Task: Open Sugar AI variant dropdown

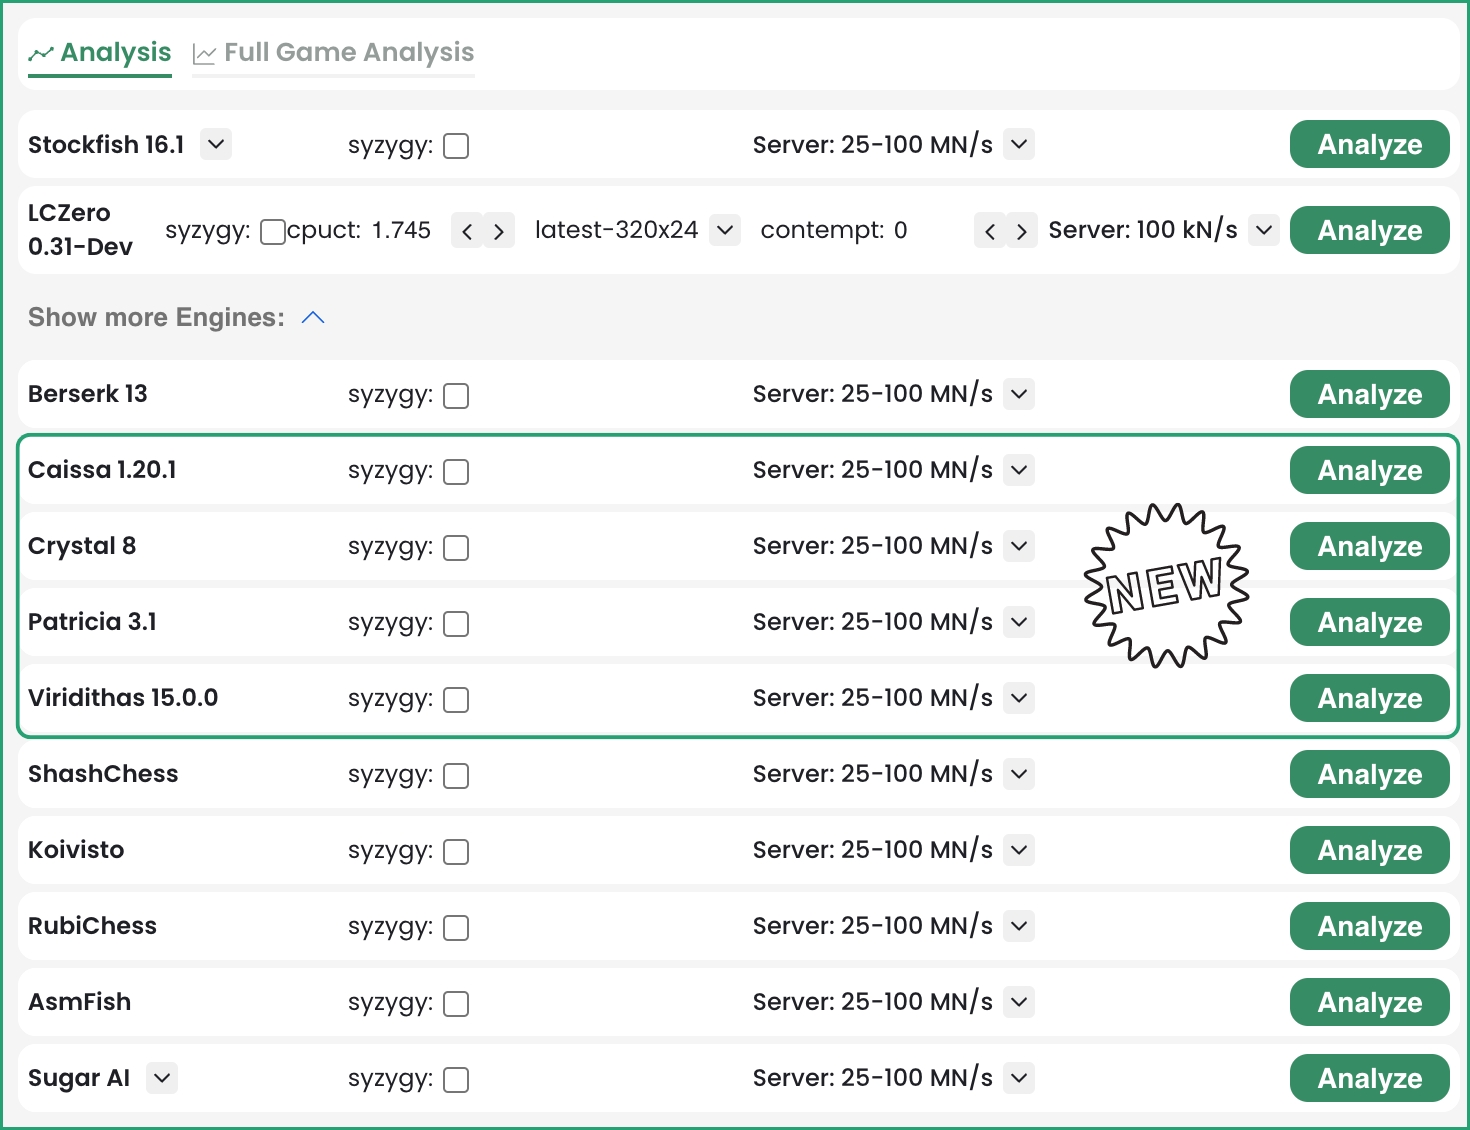Action: (x=162, y=1078)
